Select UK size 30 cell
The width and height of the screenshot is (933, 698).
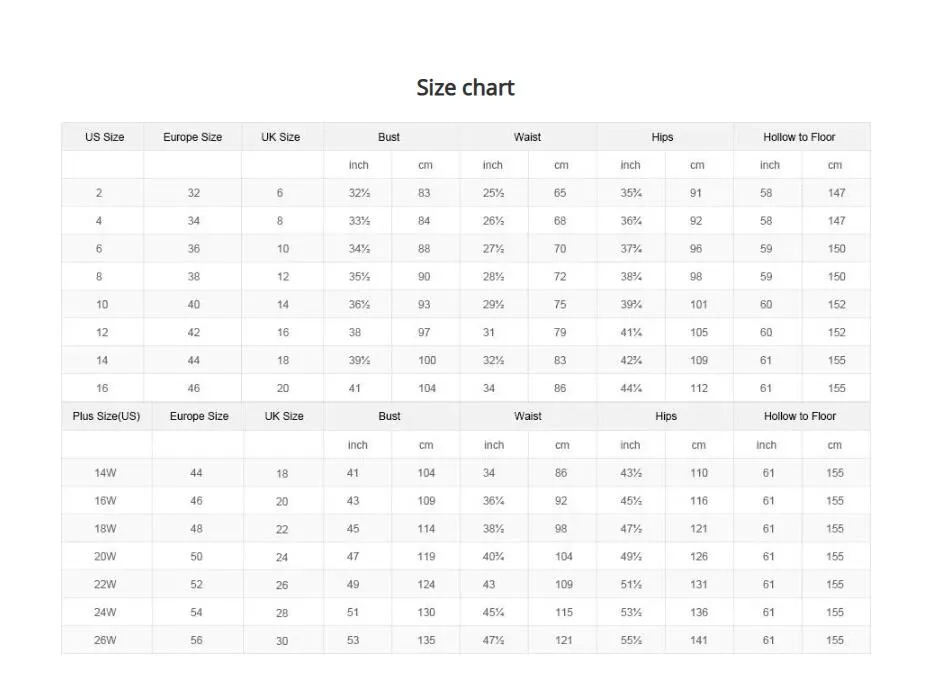[282, 641]
